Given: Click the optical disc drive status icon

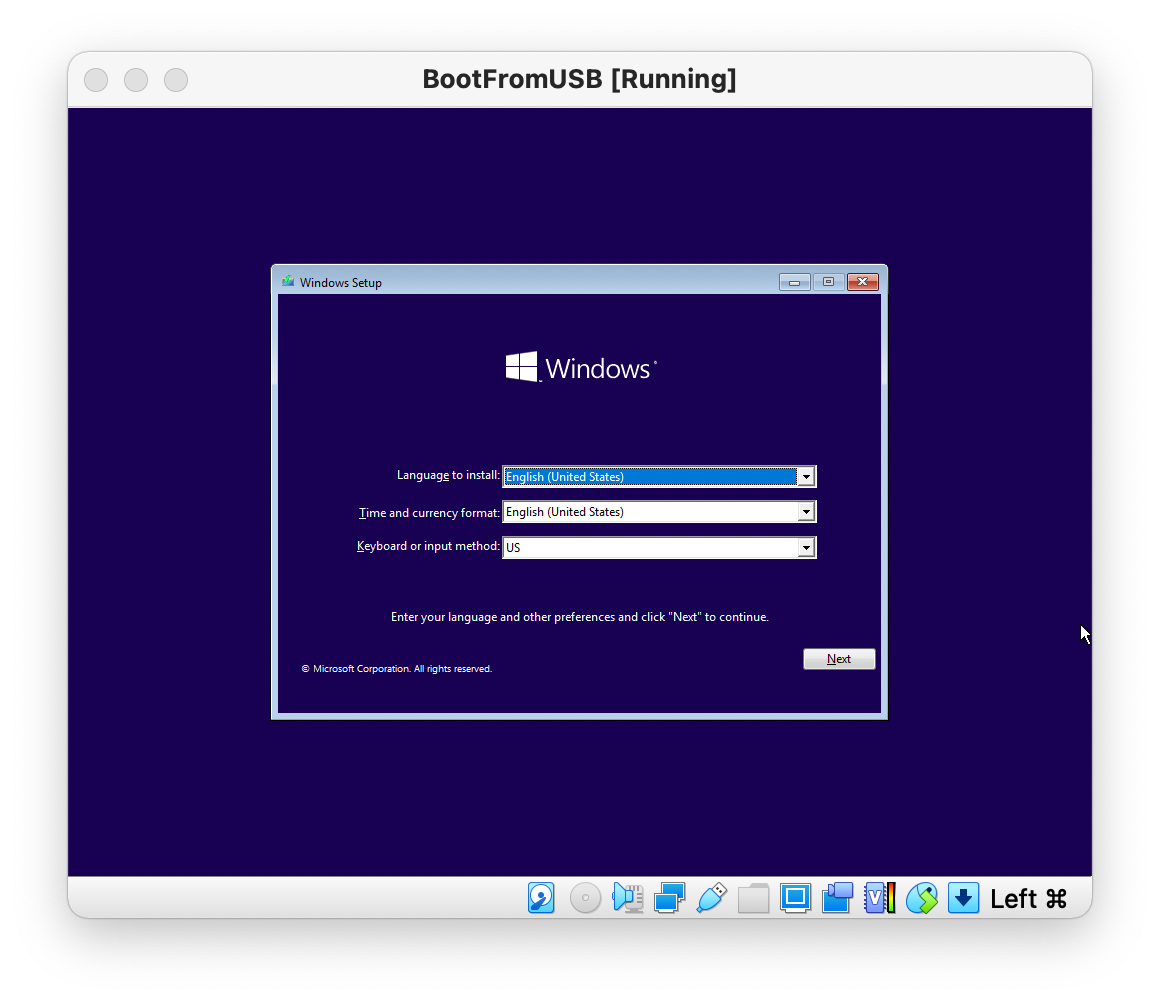Looking at the screenshot, I should 585,898.
